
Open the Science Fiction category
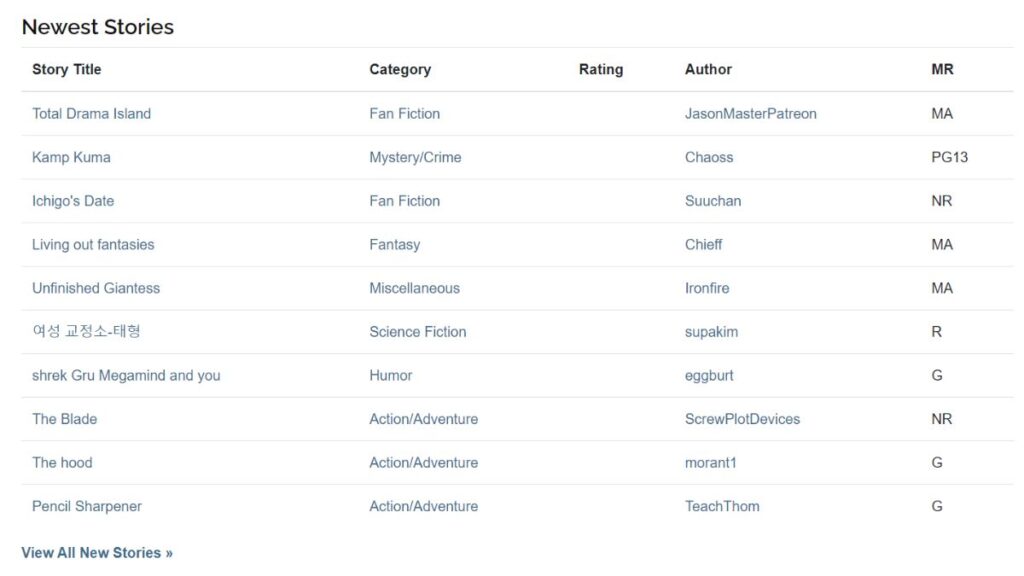coord(417,332)
